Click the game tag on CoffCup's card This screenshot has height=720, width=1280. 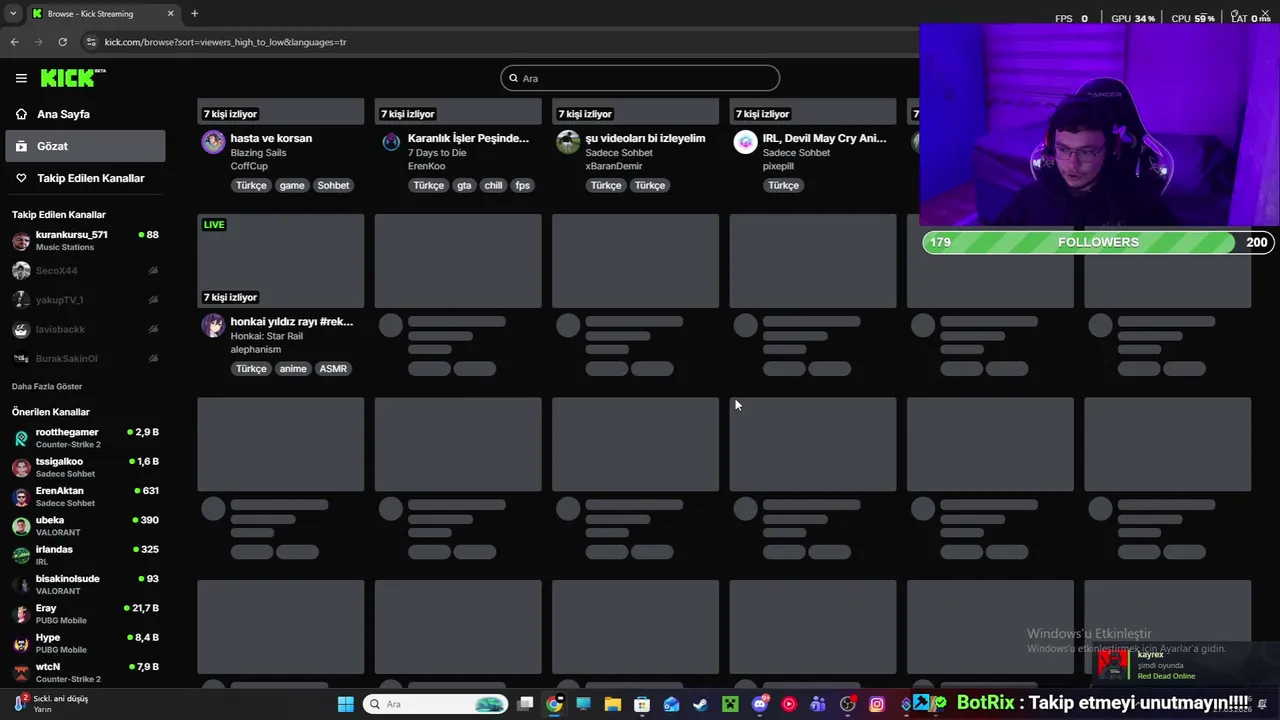click(x=292, y=185)
